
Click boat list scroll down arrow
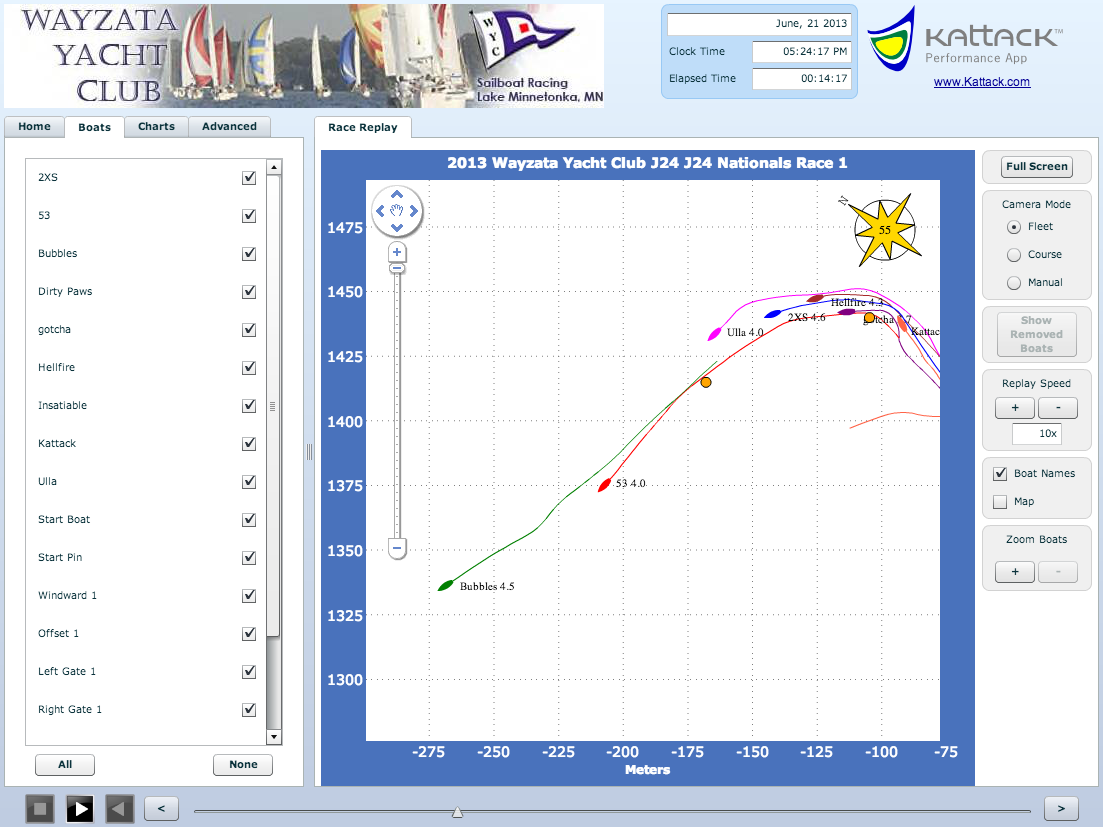click(274, 737)
